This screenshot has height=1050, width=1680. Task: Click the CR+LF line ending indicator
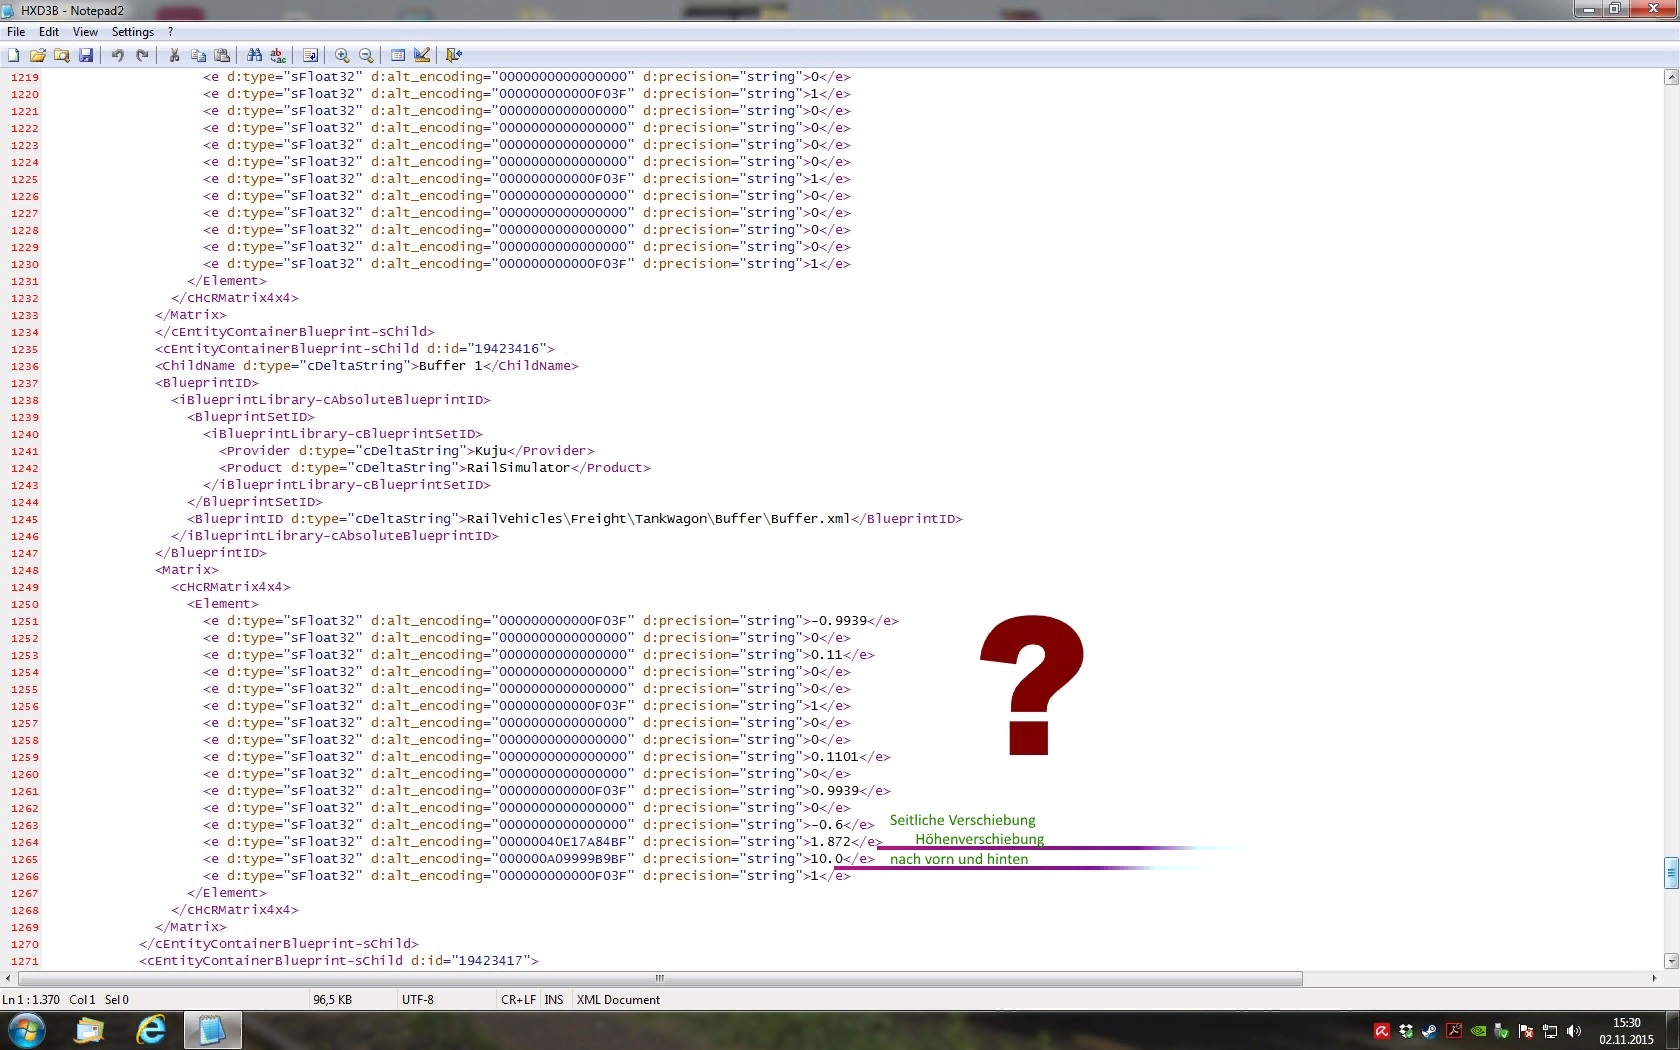point(519,1000)
